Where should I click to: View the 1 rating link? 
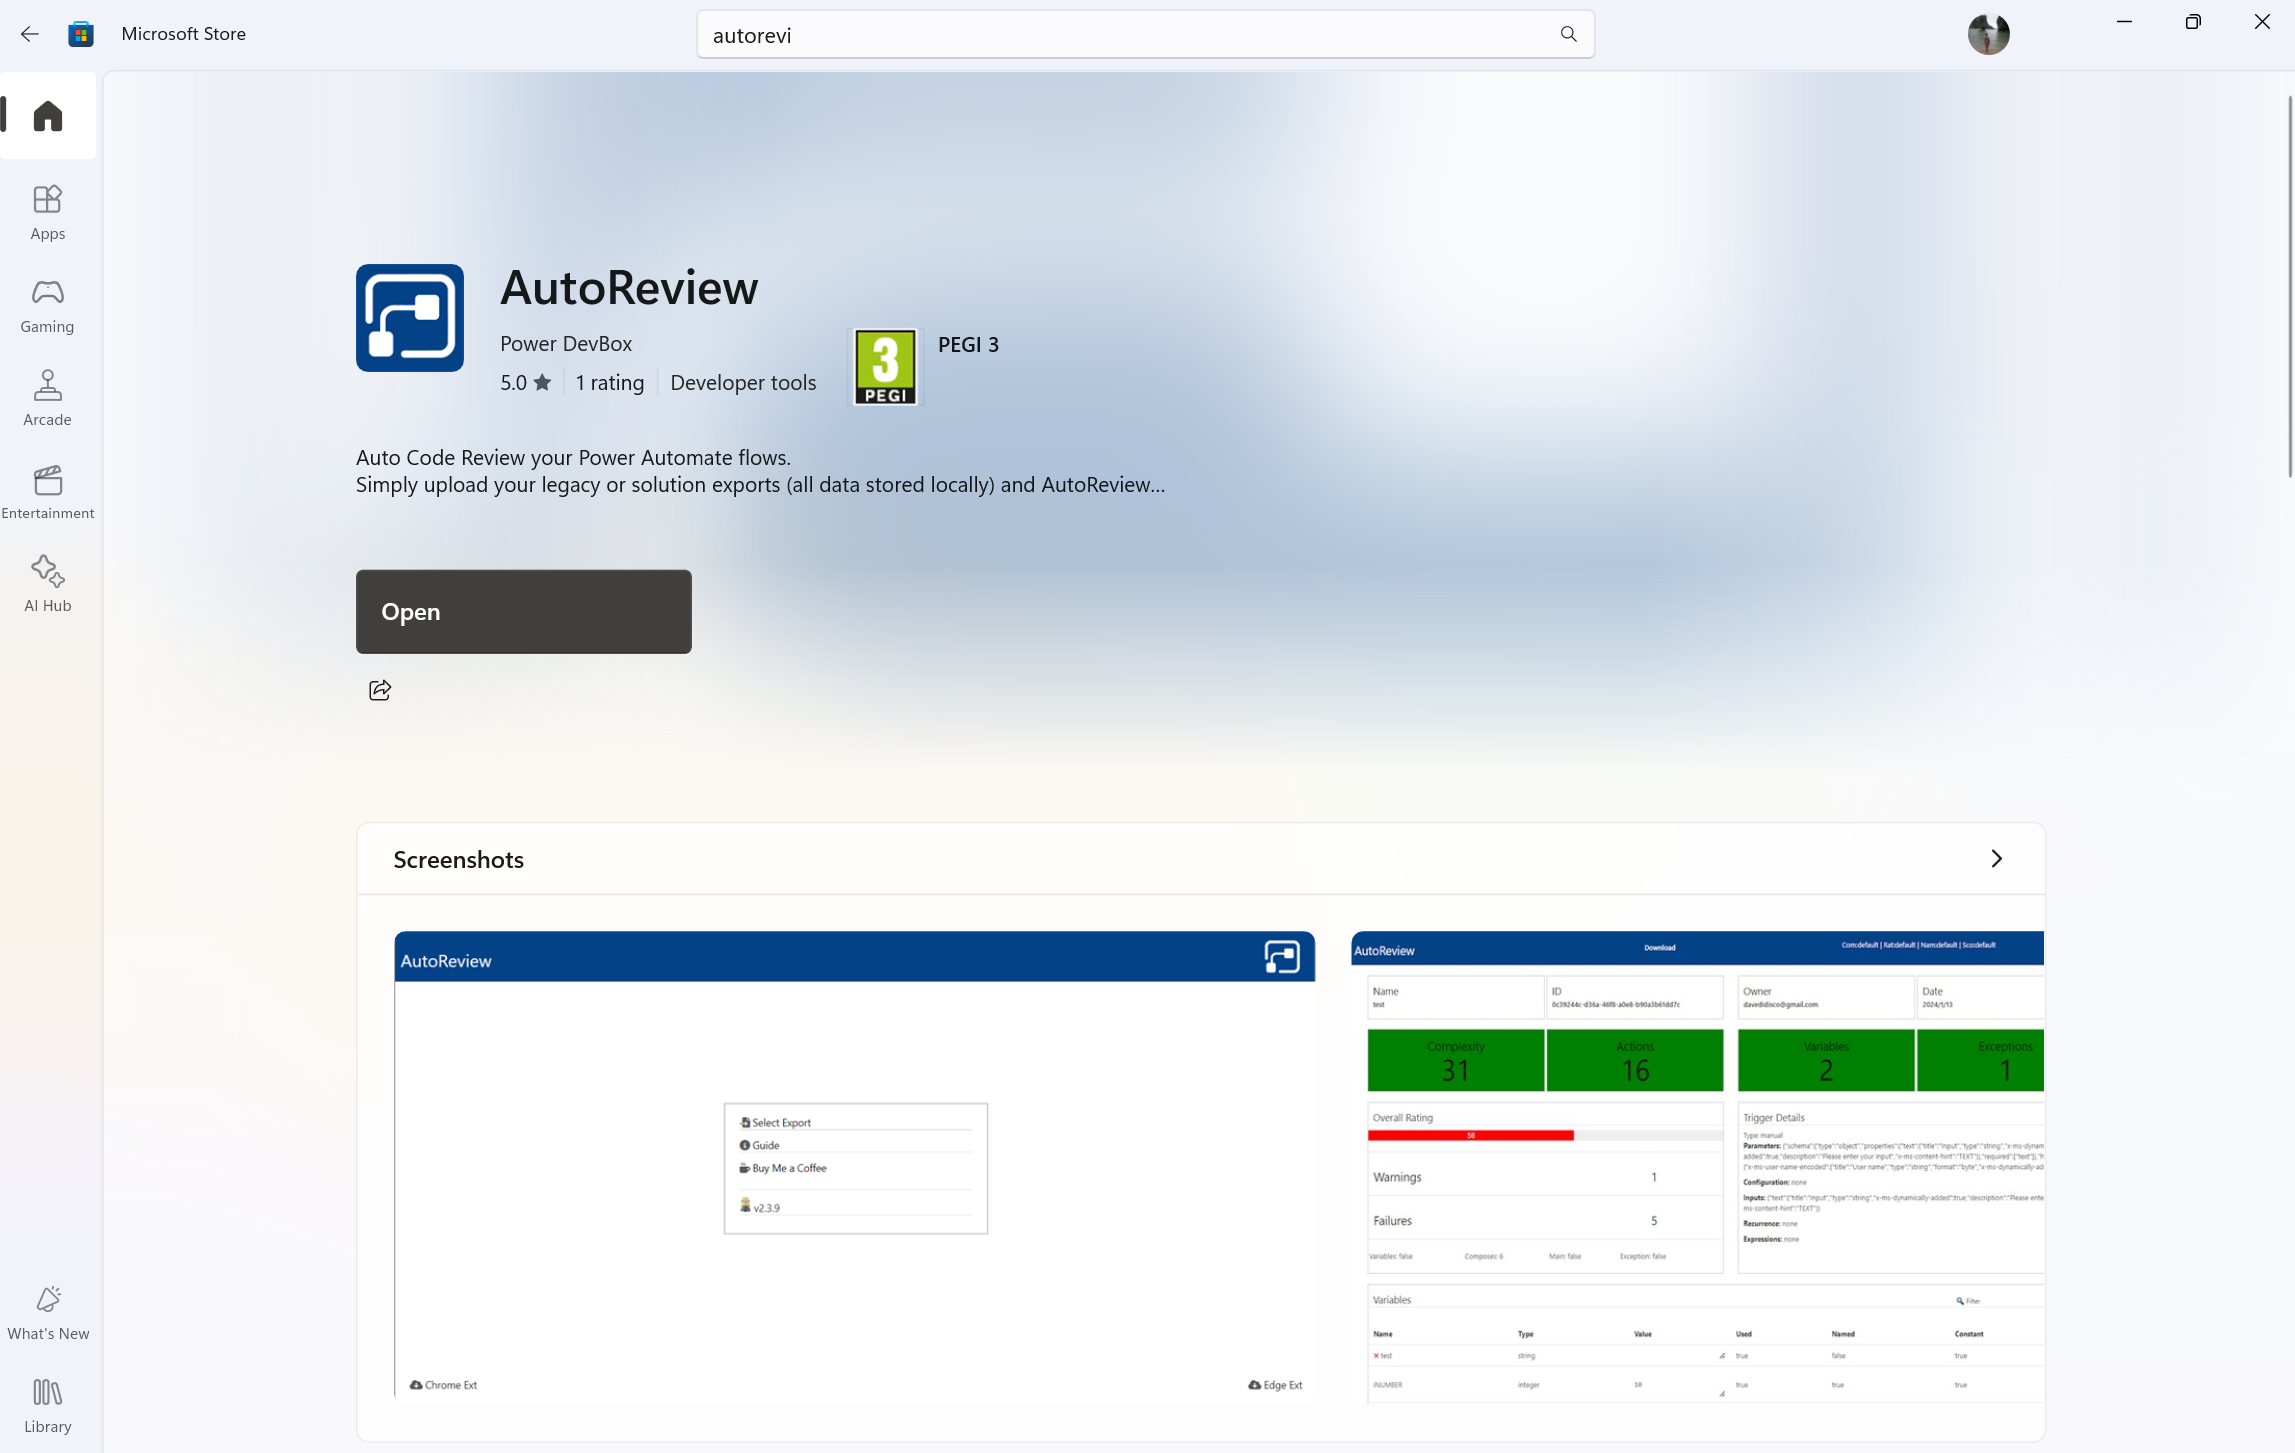609,383
